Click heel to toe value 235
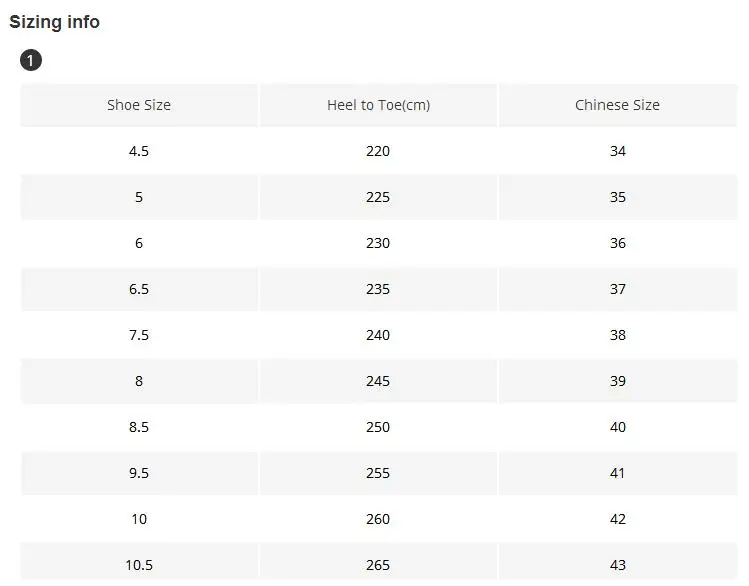 tap(378, 289)
